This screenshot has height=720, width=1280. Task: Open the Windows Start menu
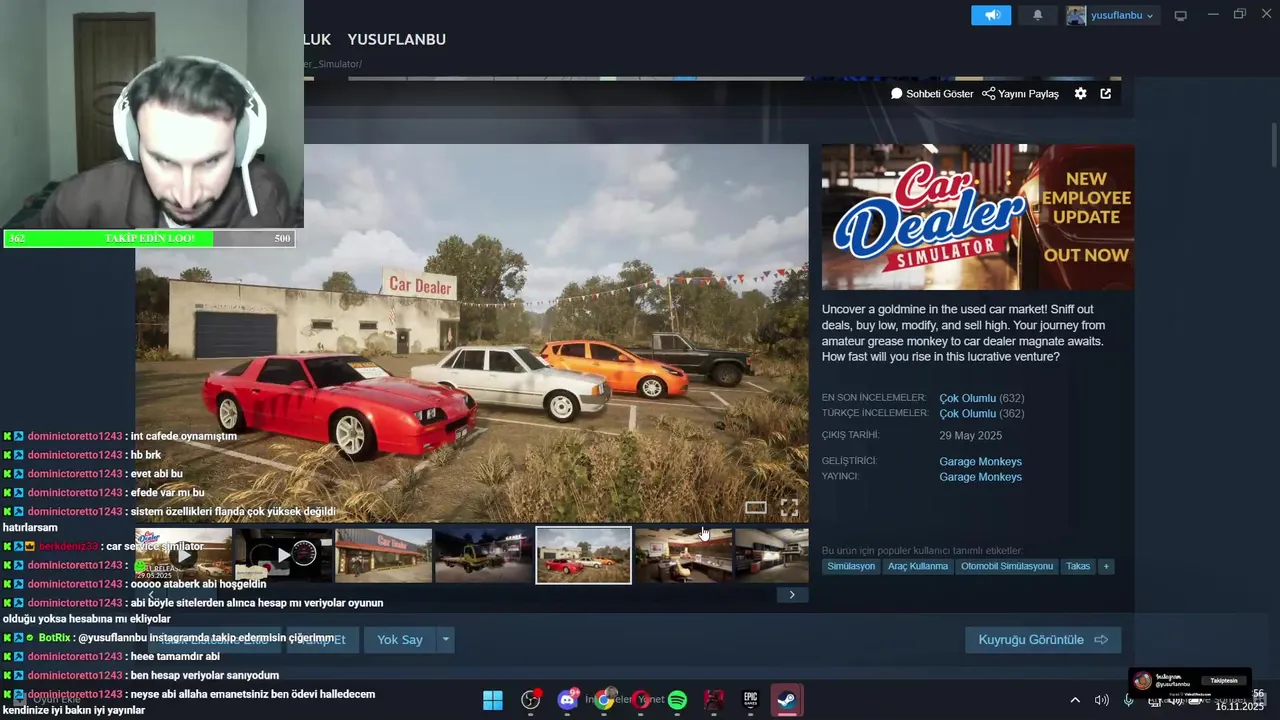(493, 700)
